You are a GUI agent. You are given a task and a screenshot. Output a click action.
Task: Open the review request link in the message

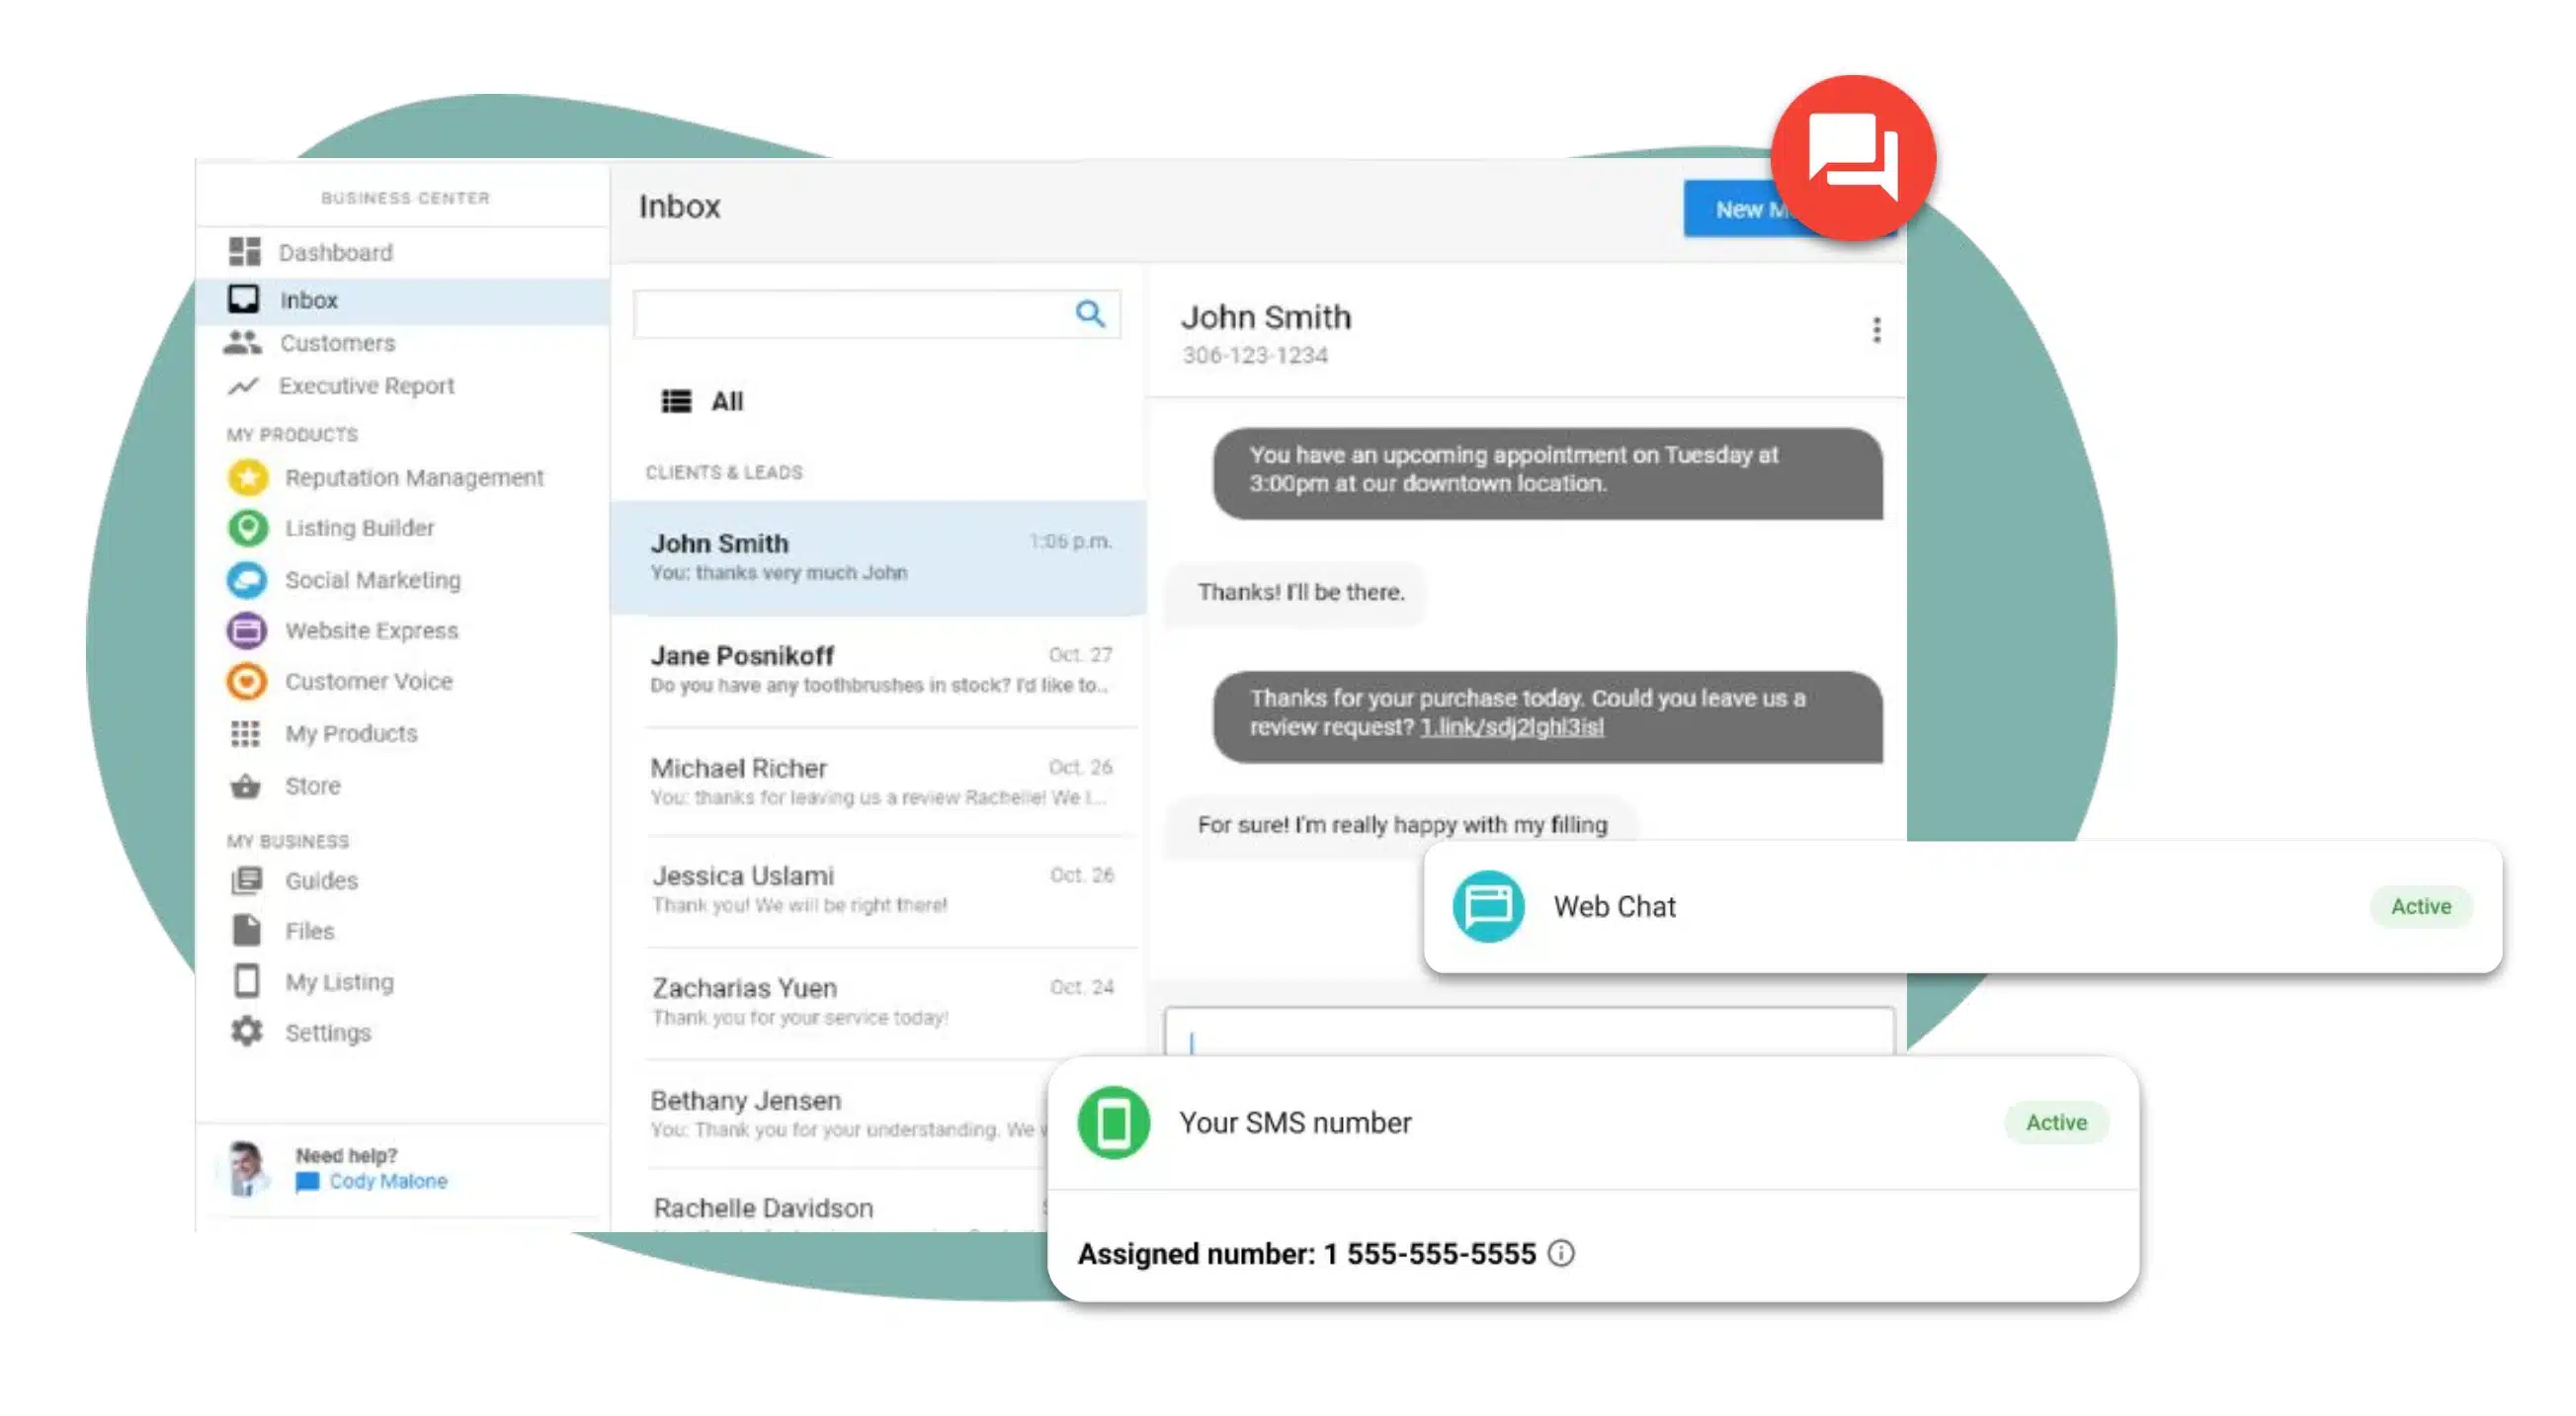point(1511,727)
